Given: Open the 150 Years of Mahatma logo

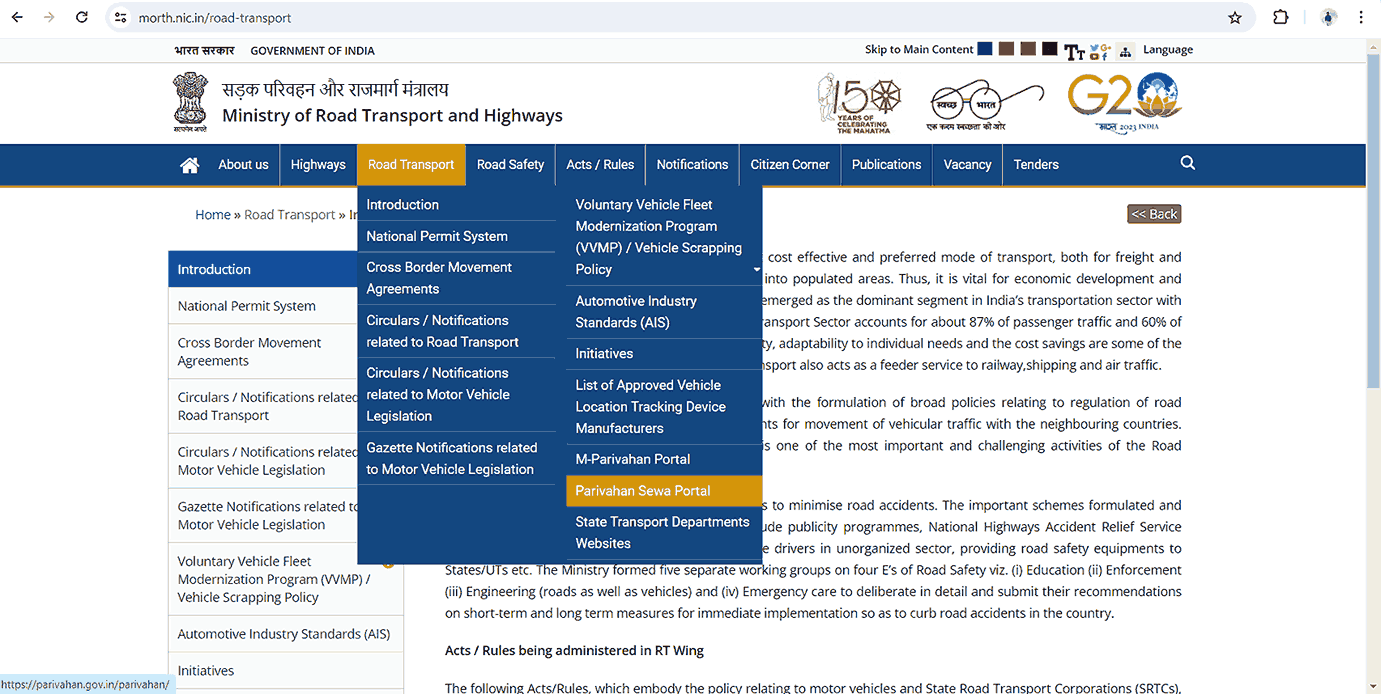Looking at the screenshot, I should [x=859, y=102].
